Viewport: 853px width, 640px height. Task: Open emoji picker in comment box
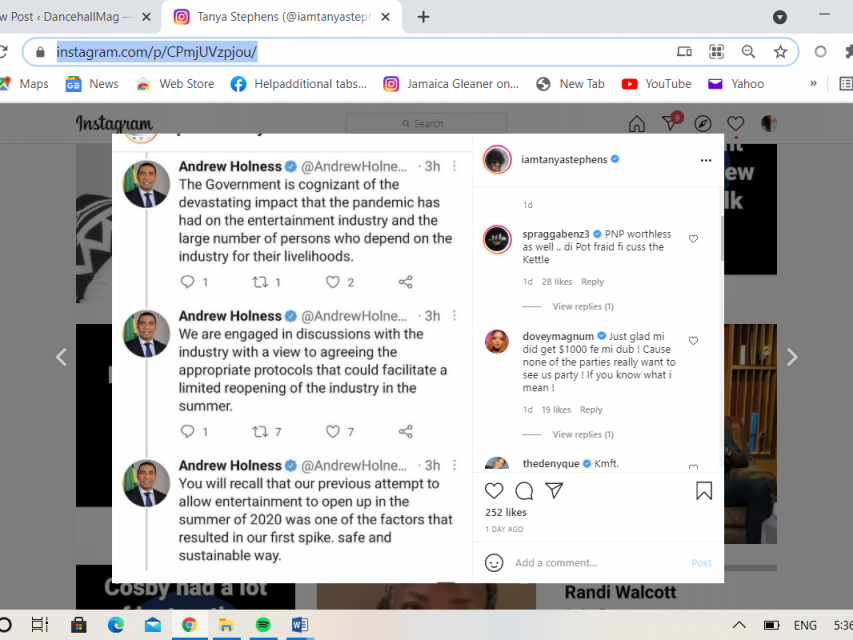point(493,563)
